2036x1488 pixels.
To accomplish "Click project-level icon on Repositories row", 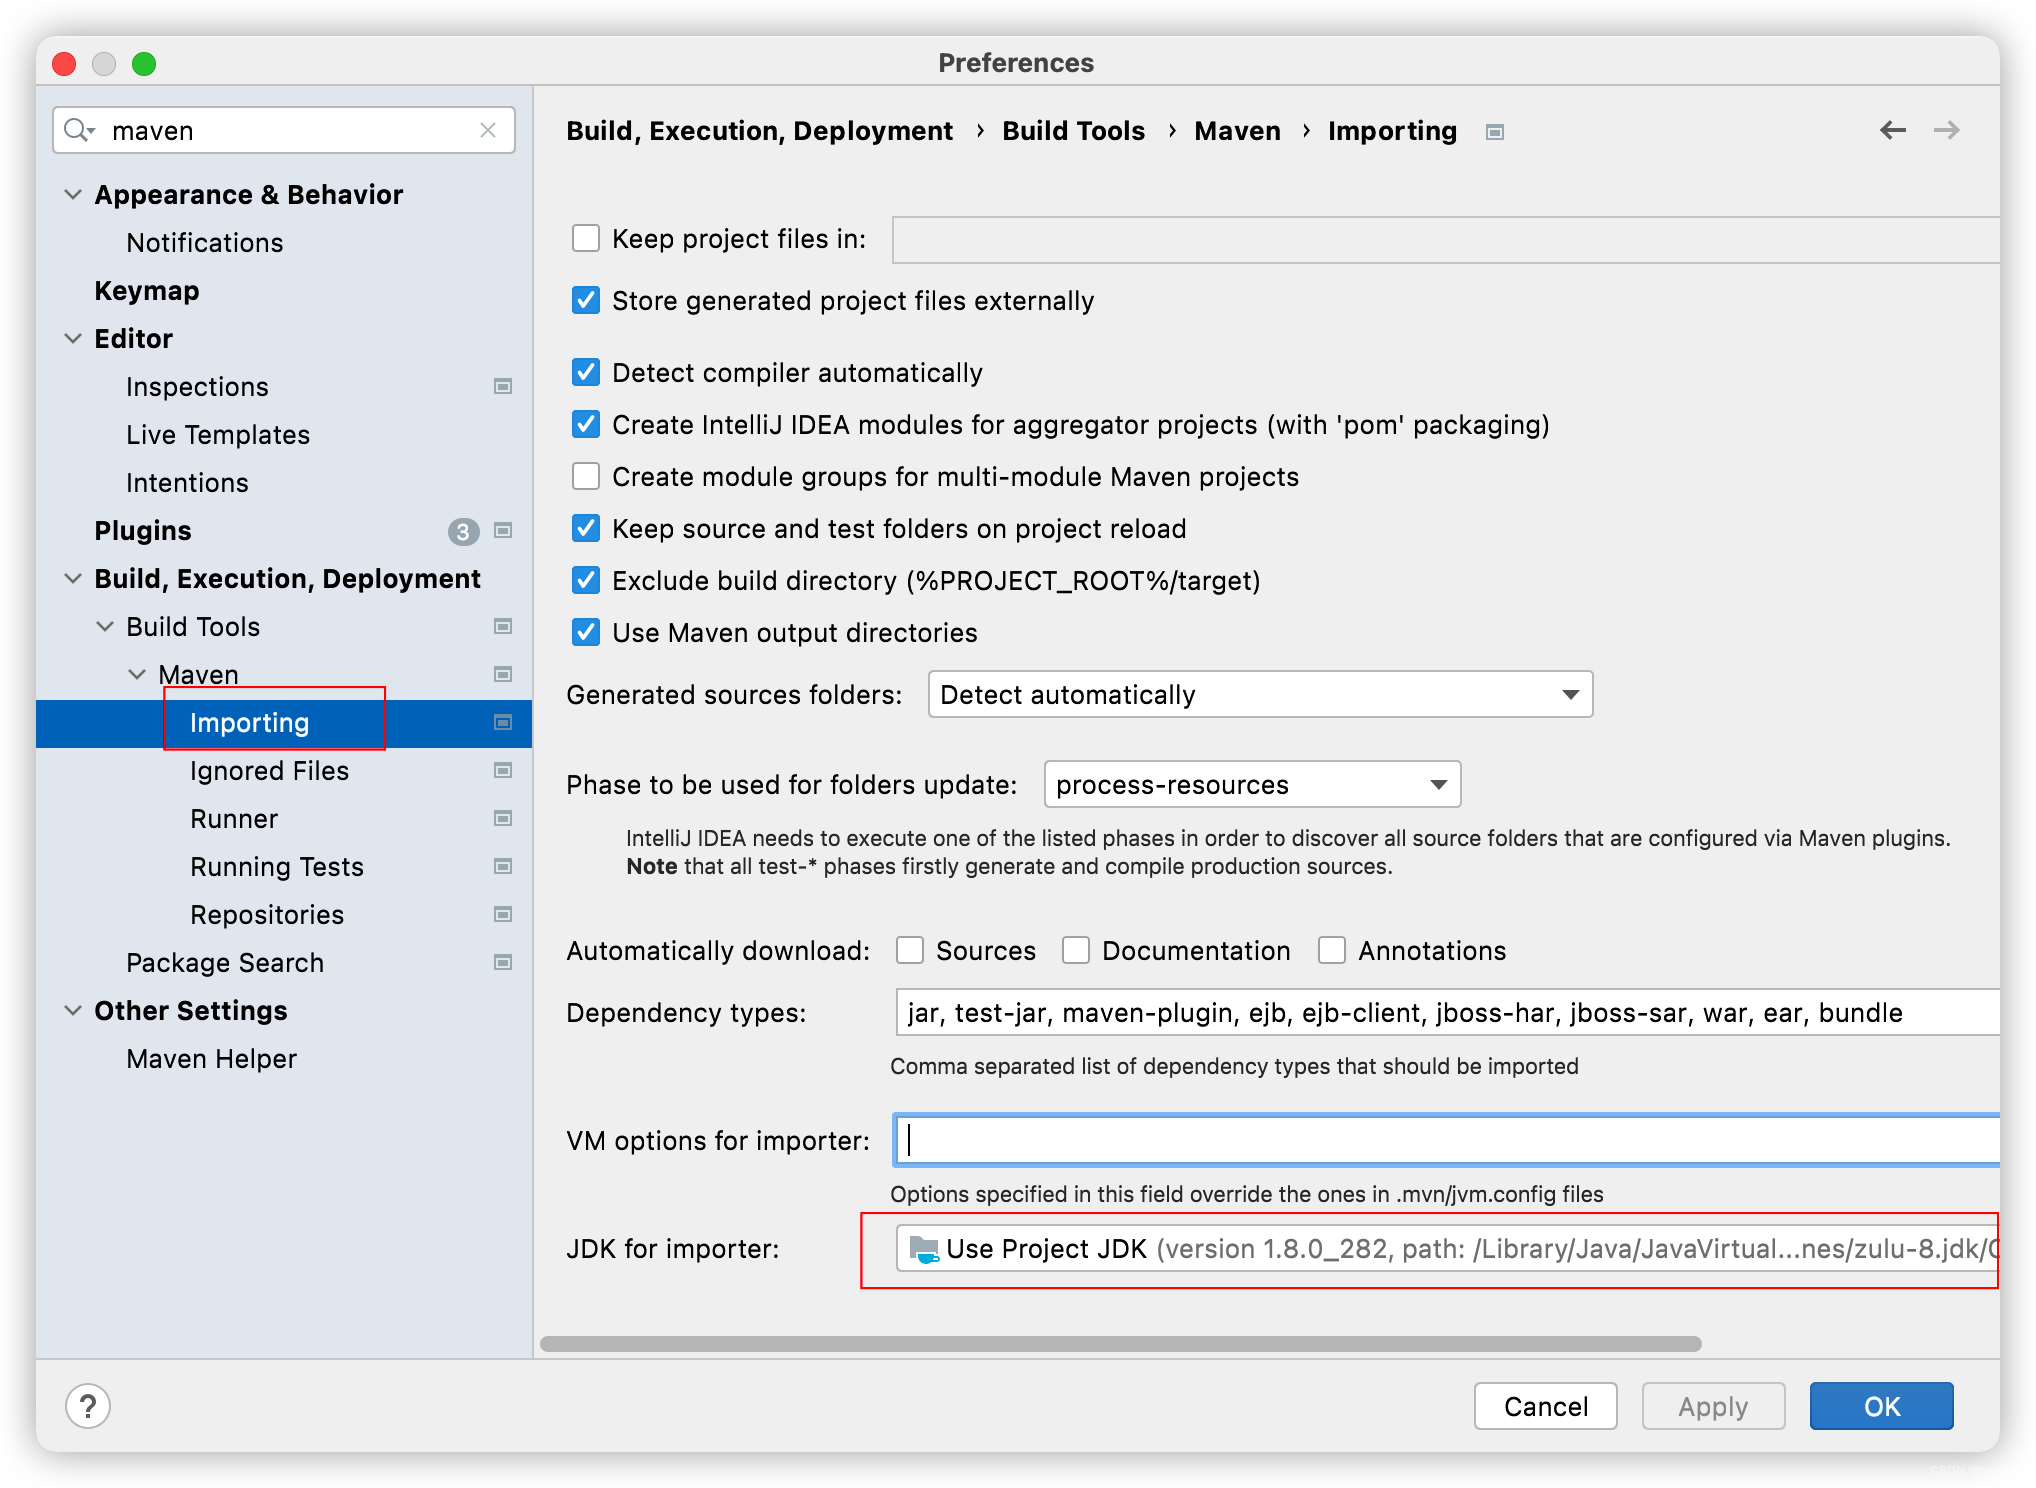I will (503, 914).
